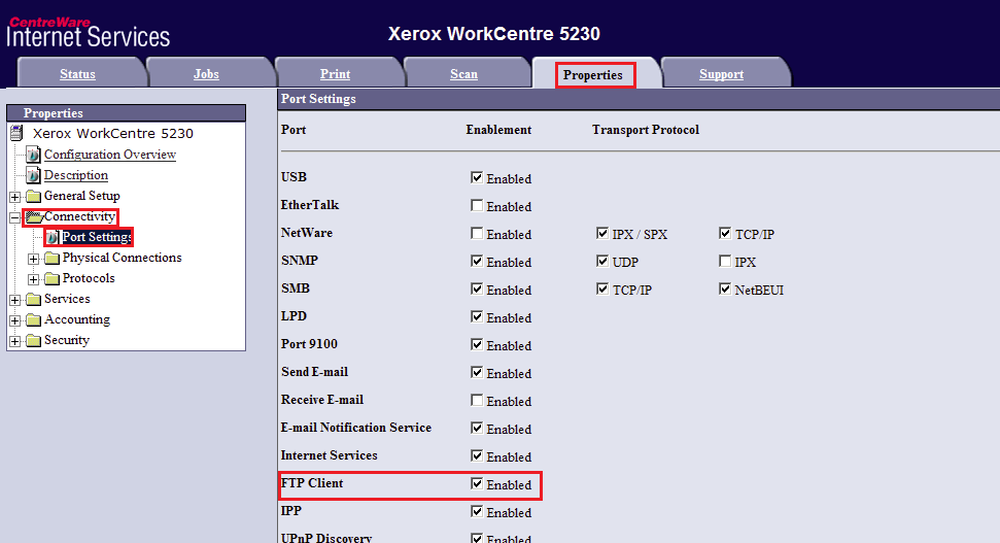
Task: Switch to the Scan tab
Action: (x=464, y=74)
